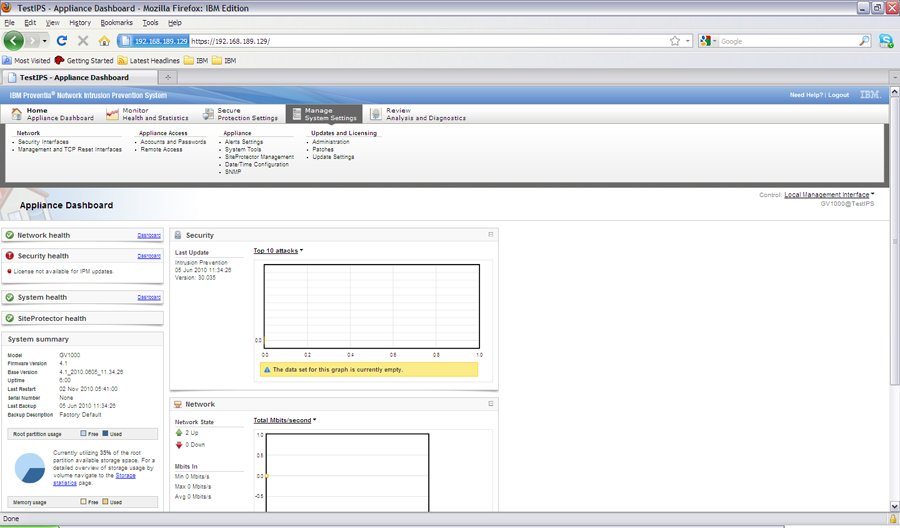
Task: Select the TestIPS - Appliance Dashboard tab
Action: pyautogui.click(x=80, y=77)
